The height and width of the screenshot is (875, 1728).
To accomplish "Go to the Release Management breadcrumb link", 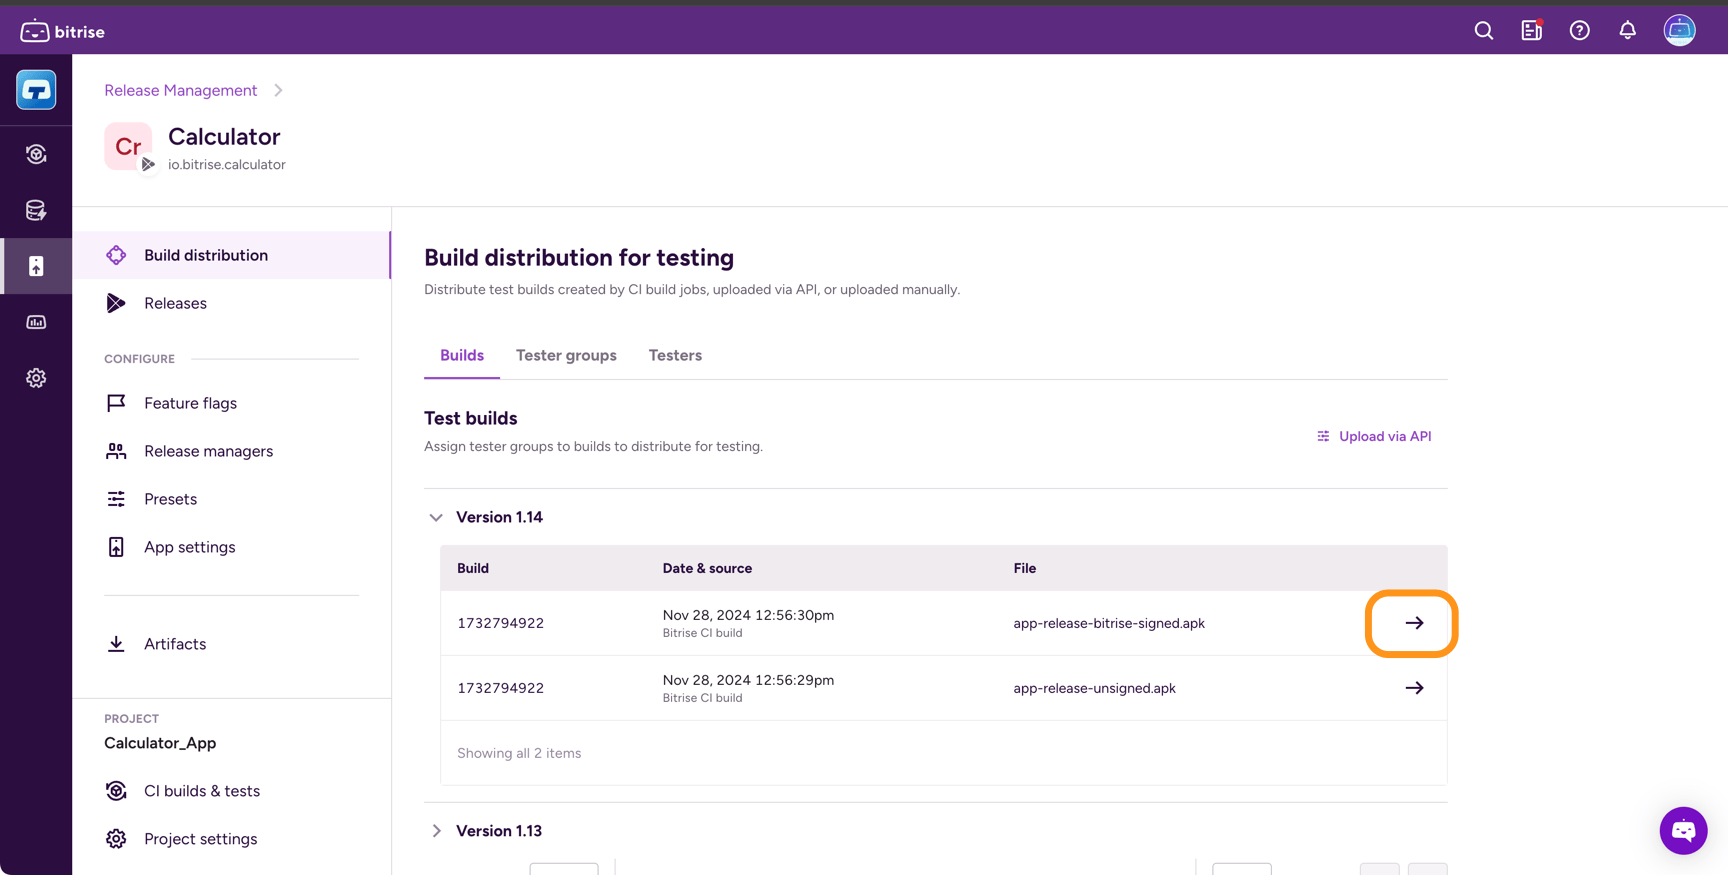I will 181,90.
